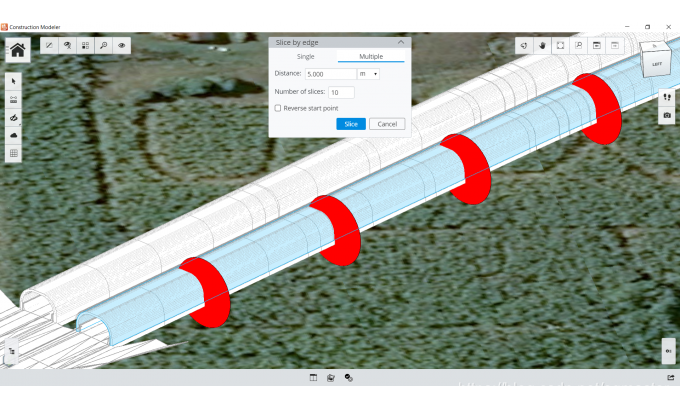Viewport: 680px width, 408px height.
Task: Click the Home house icon
Action: 18,50
